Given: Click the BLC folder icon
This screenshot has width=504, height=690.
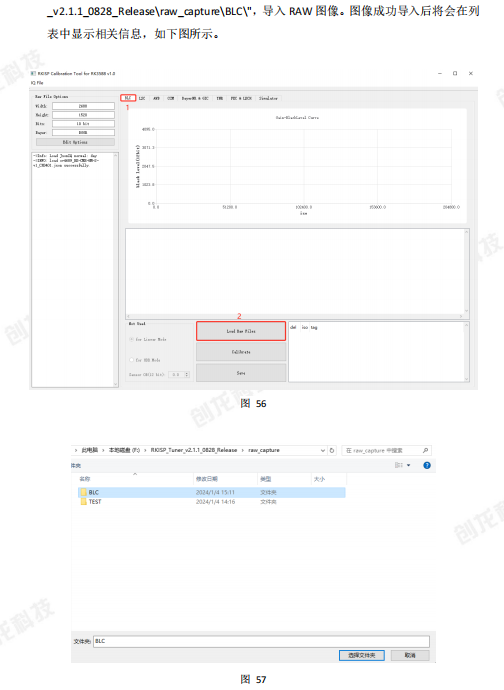Looking at the screenshot, I should point(83,492).
